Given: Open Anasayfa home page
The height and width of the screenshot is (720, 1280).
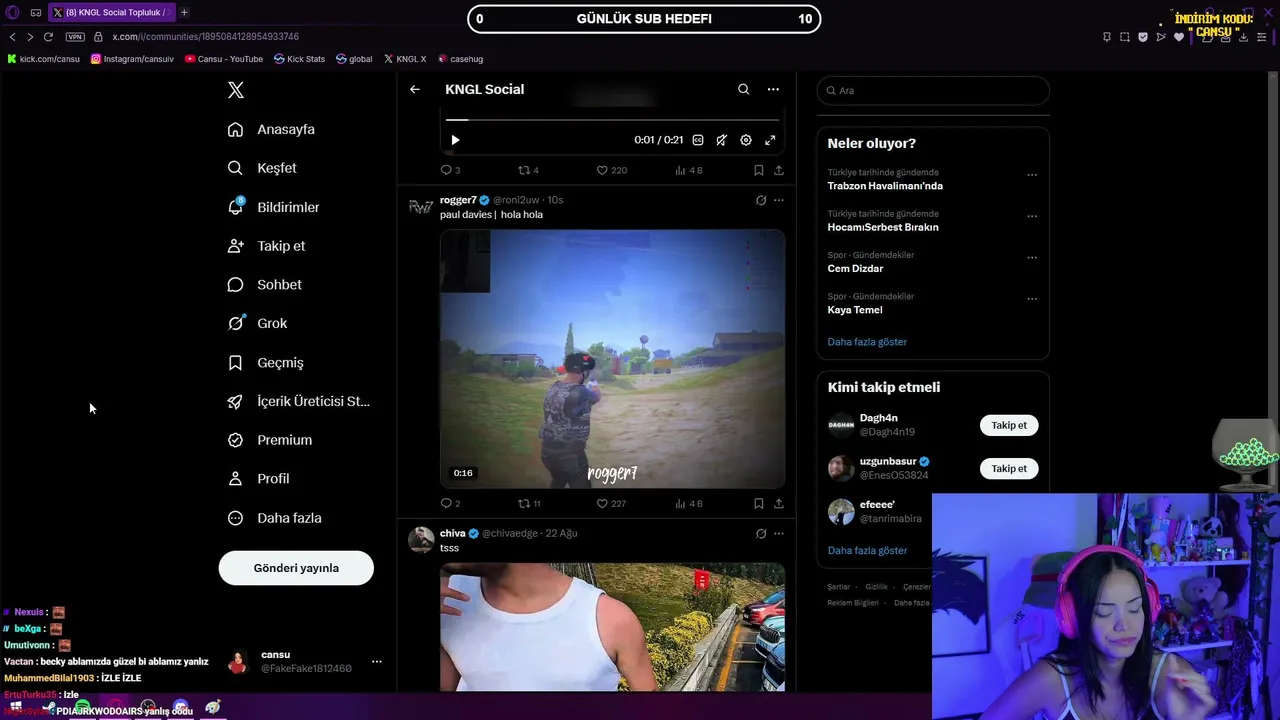Looking at the screenshot, I should point(271,129).
